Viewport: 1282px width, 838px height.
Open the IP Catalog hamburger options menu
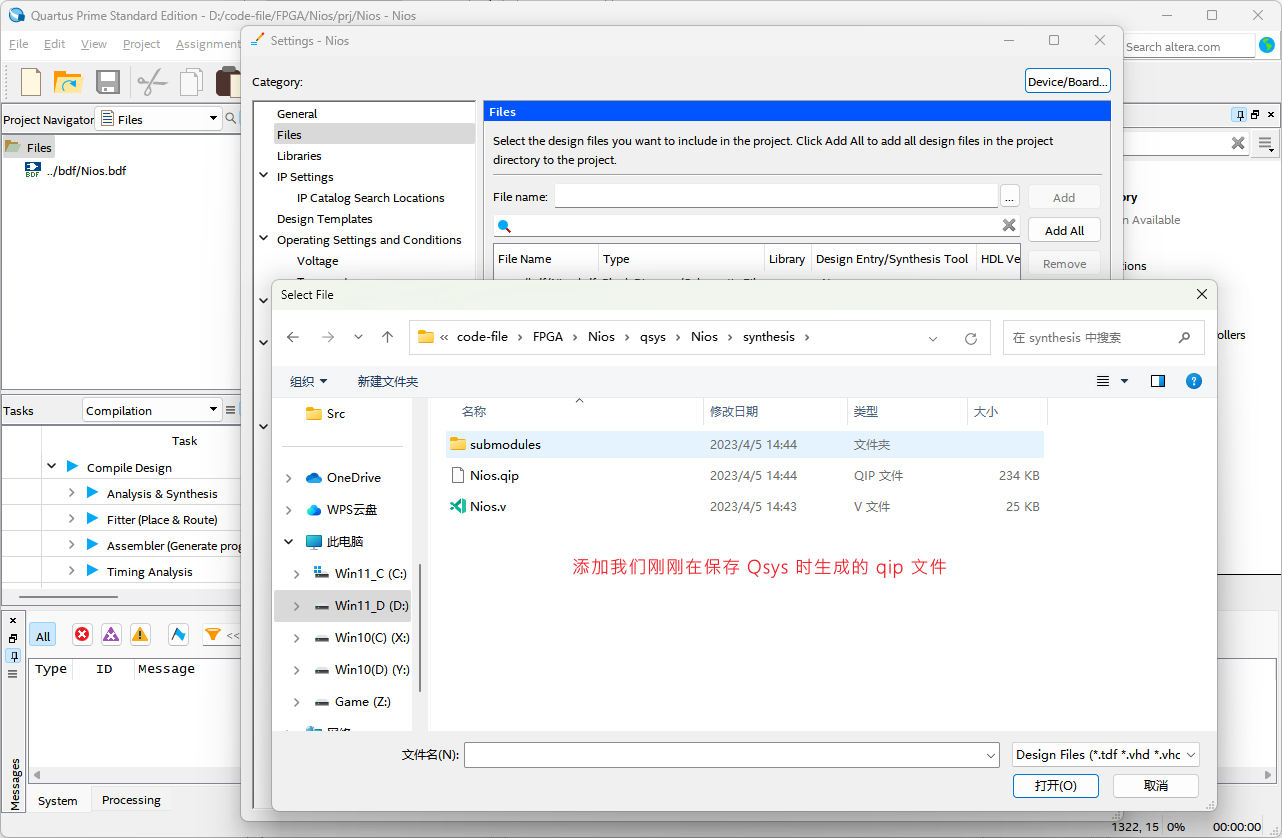pos(1266,144)
